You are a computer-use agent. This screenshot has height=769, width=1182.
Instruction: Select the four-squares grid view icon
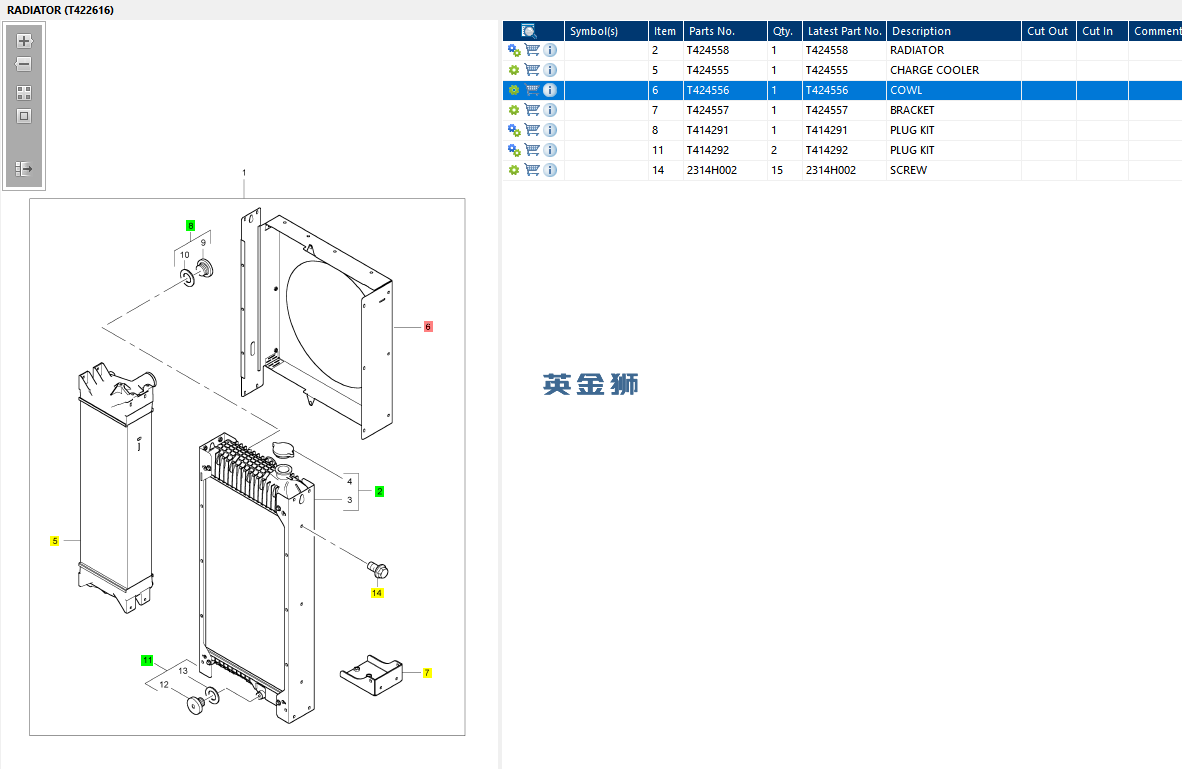click(24, 93)
